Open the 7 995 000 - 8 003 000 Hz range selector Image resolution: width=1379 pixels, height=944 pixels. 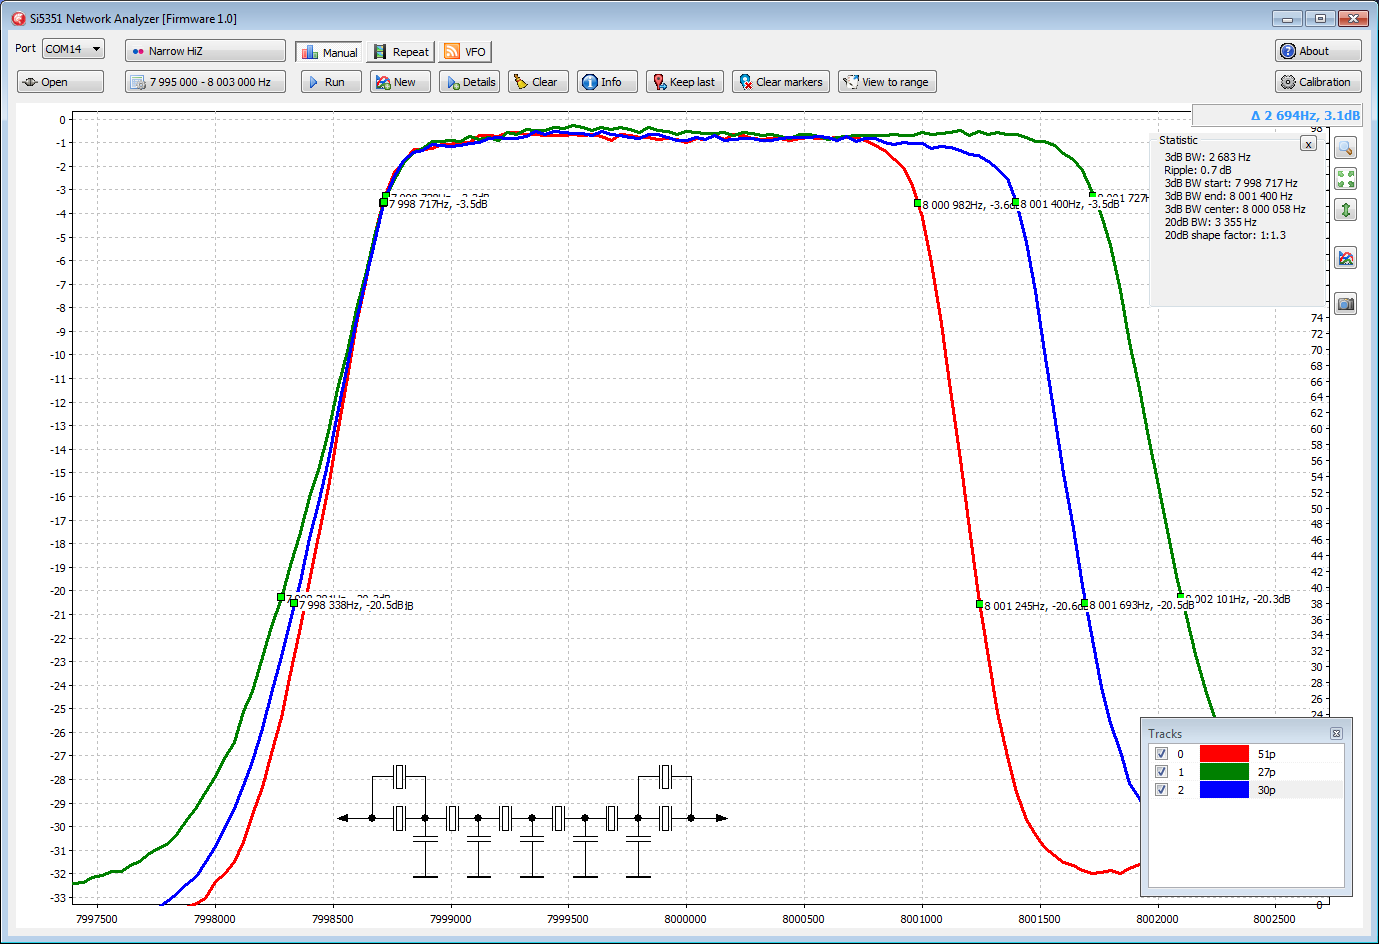[205, 82]
